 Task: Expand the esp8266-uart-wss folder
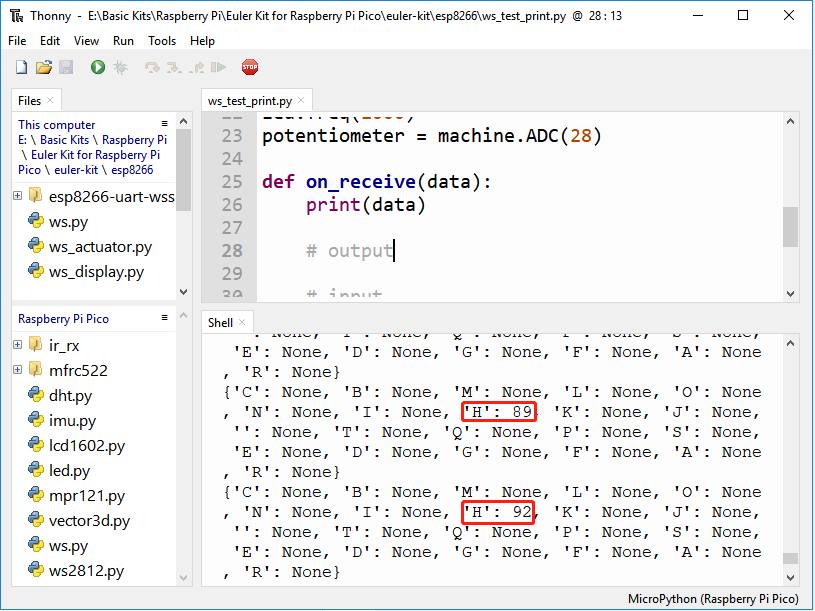point(18,196)
